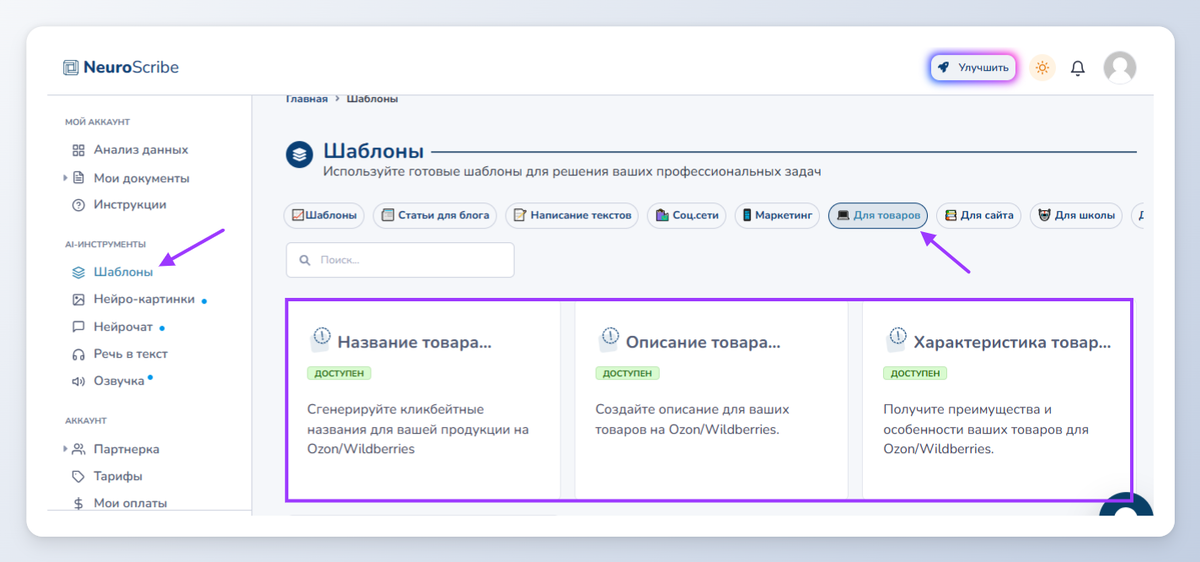The width and height of the screenshot is (1200, 562).
Task: Click the Партнерка people icon
Action: click(x=79, y=449)
